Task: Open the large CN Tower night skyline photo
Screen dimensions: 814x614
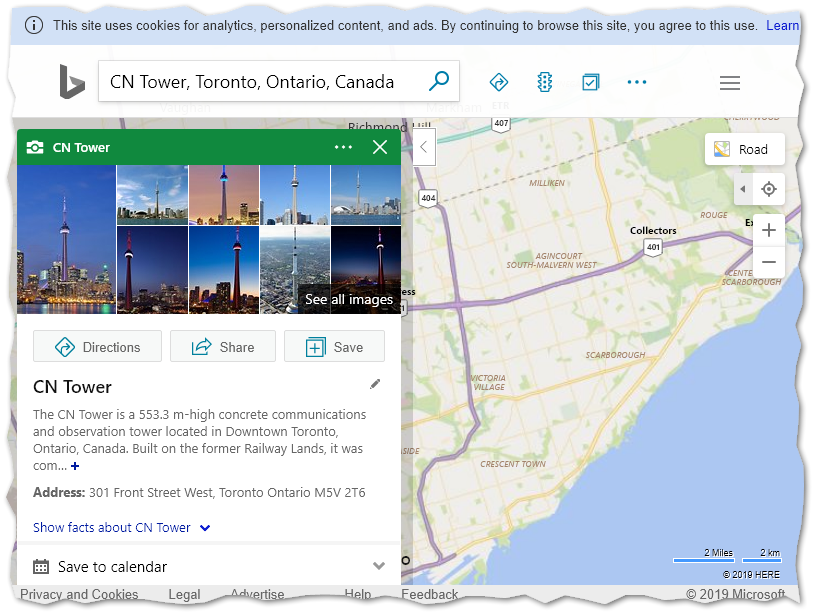Action: [x=66, y=239]
